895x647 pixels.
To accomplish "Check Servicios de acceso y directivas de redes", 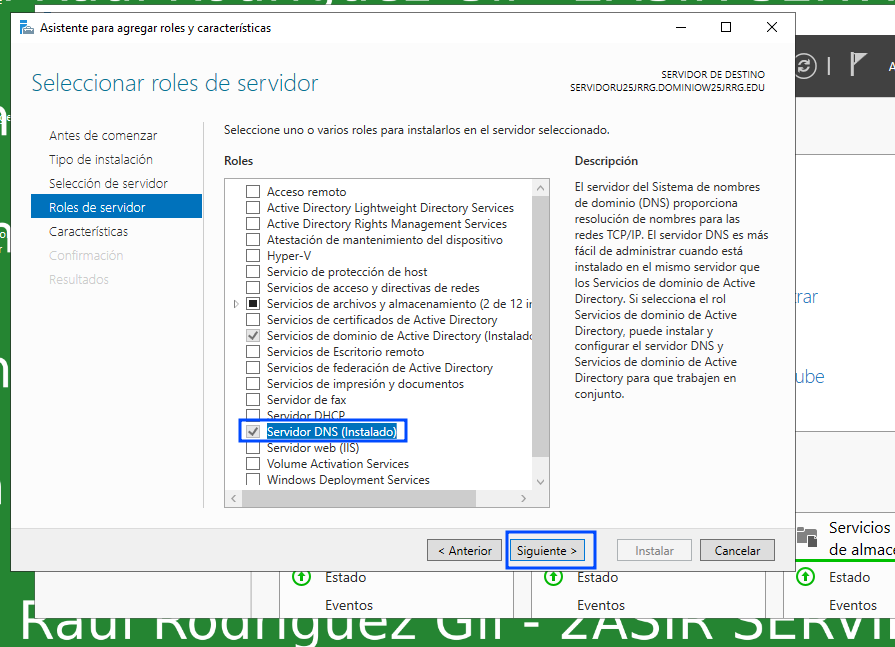I will (x=253, y=288).
